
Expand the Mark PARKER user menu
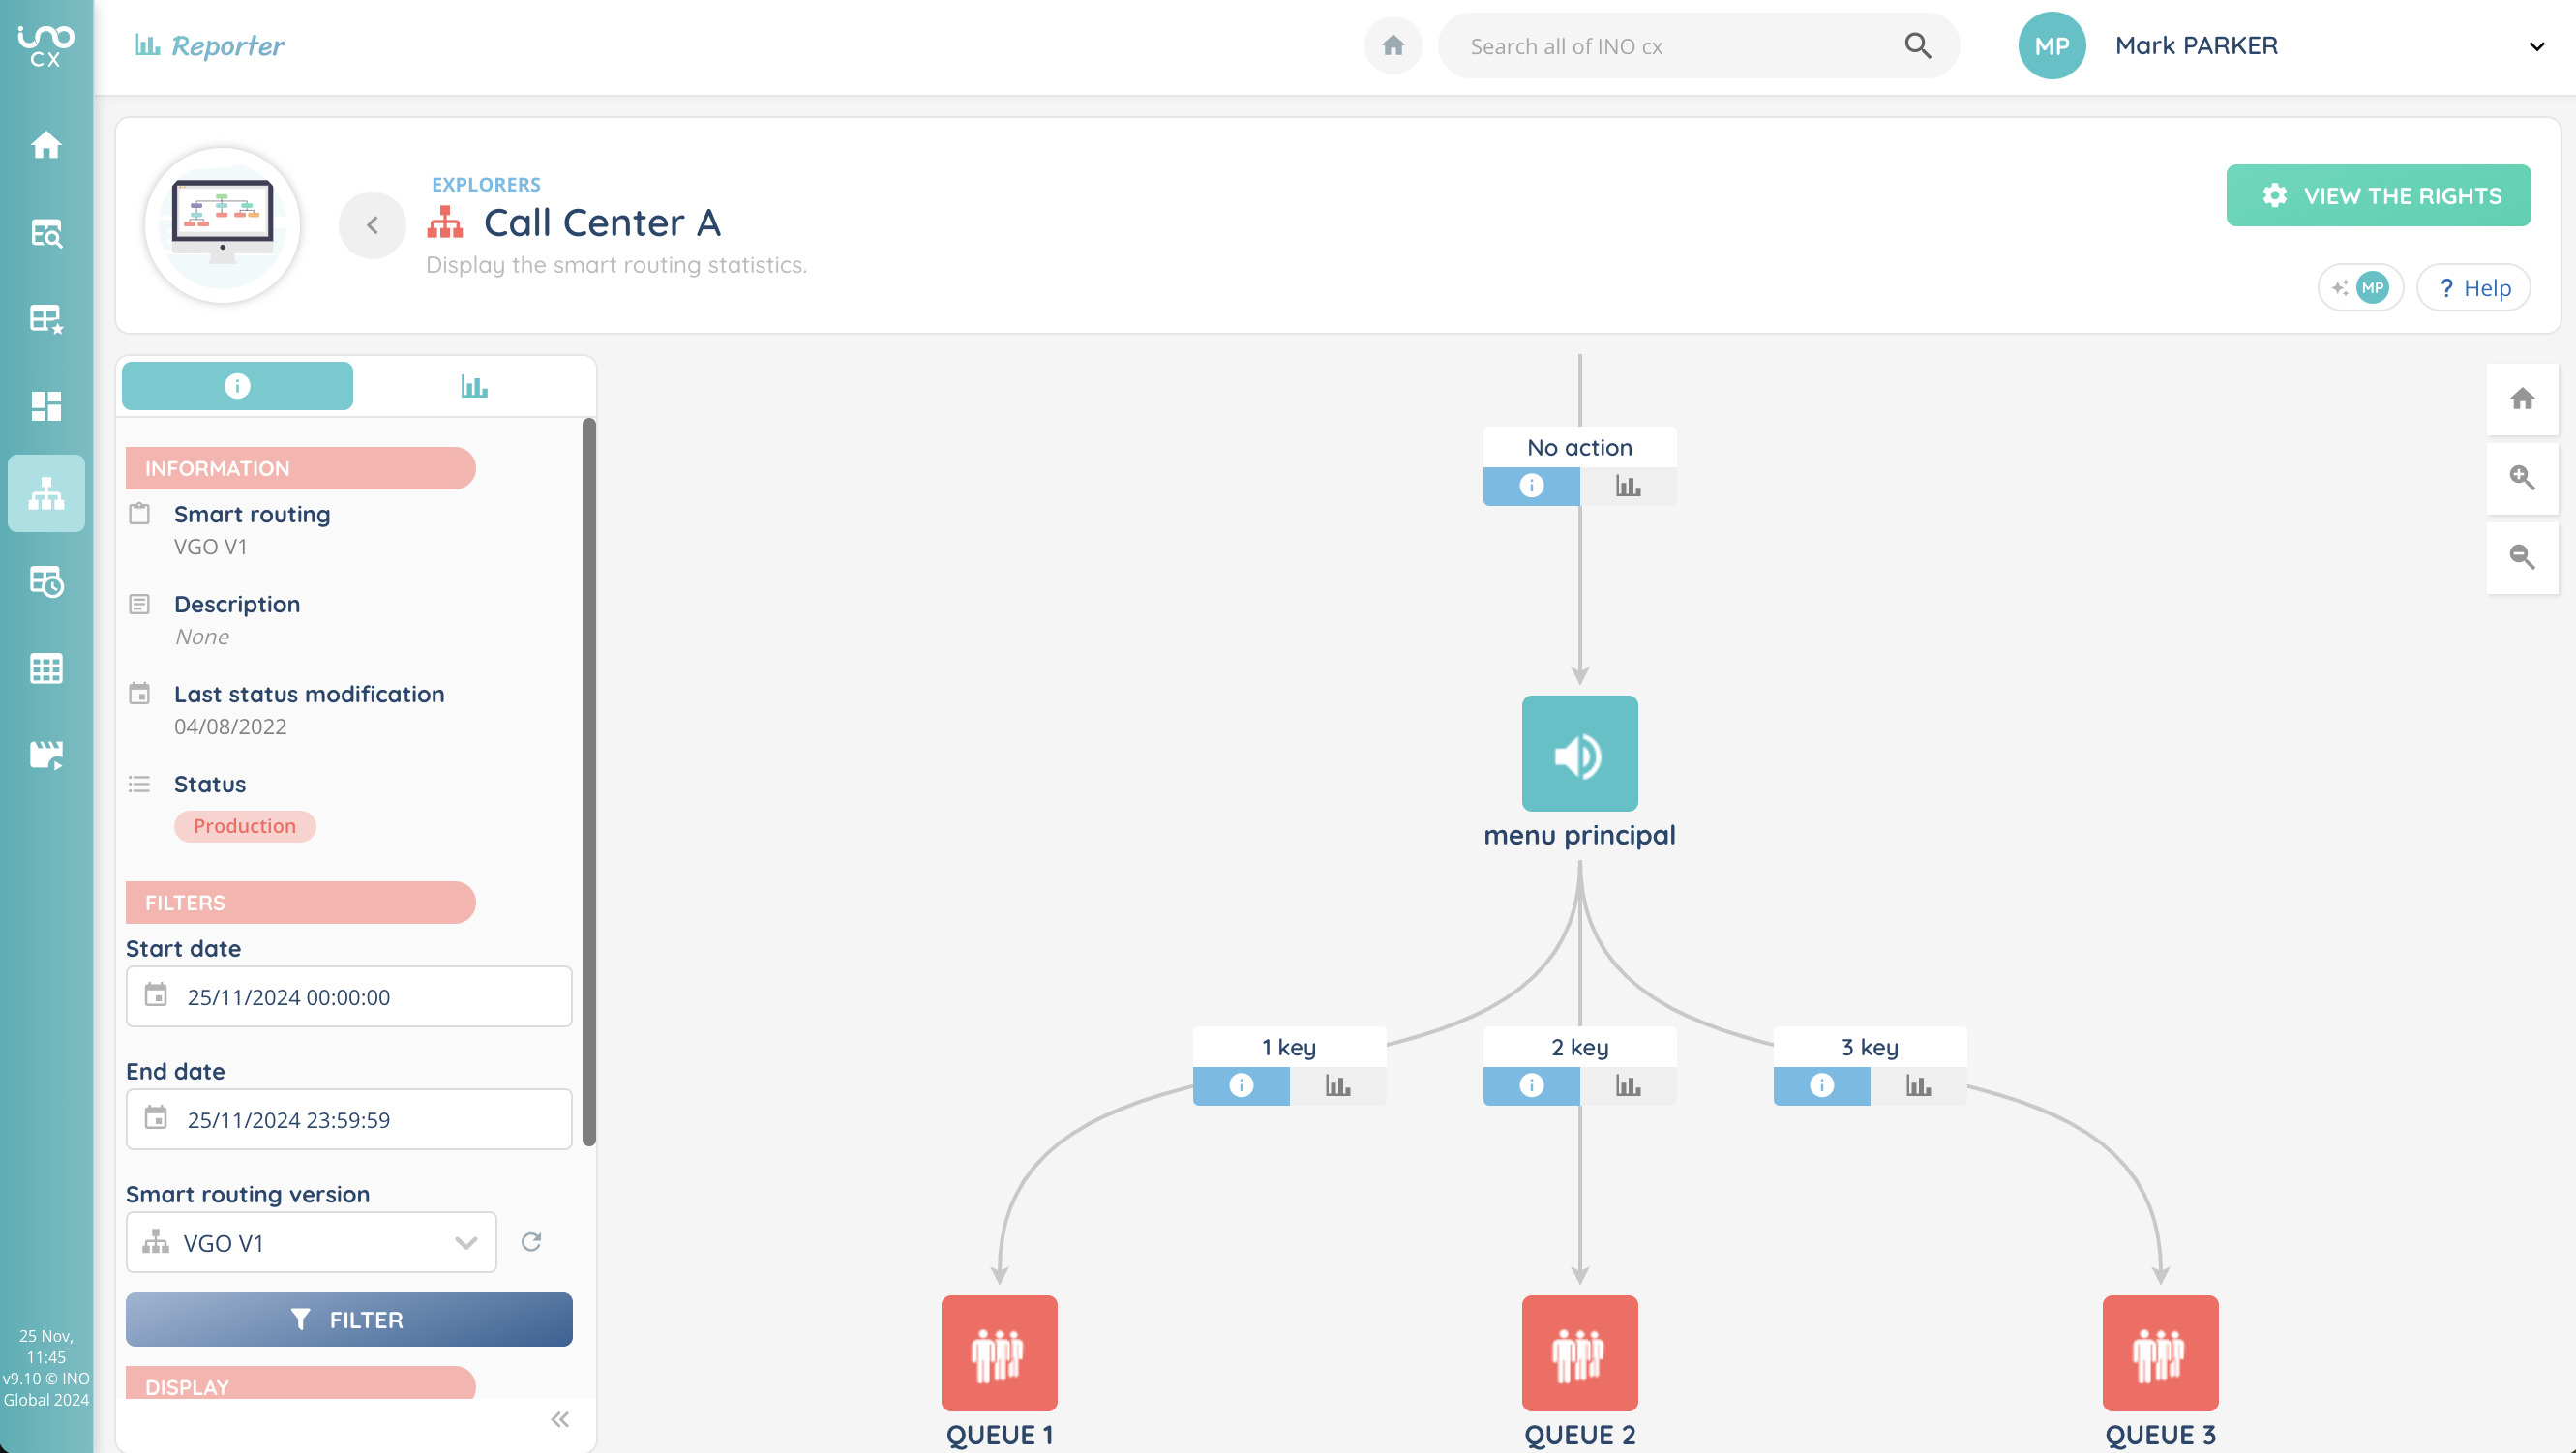tap(2536, 46)
